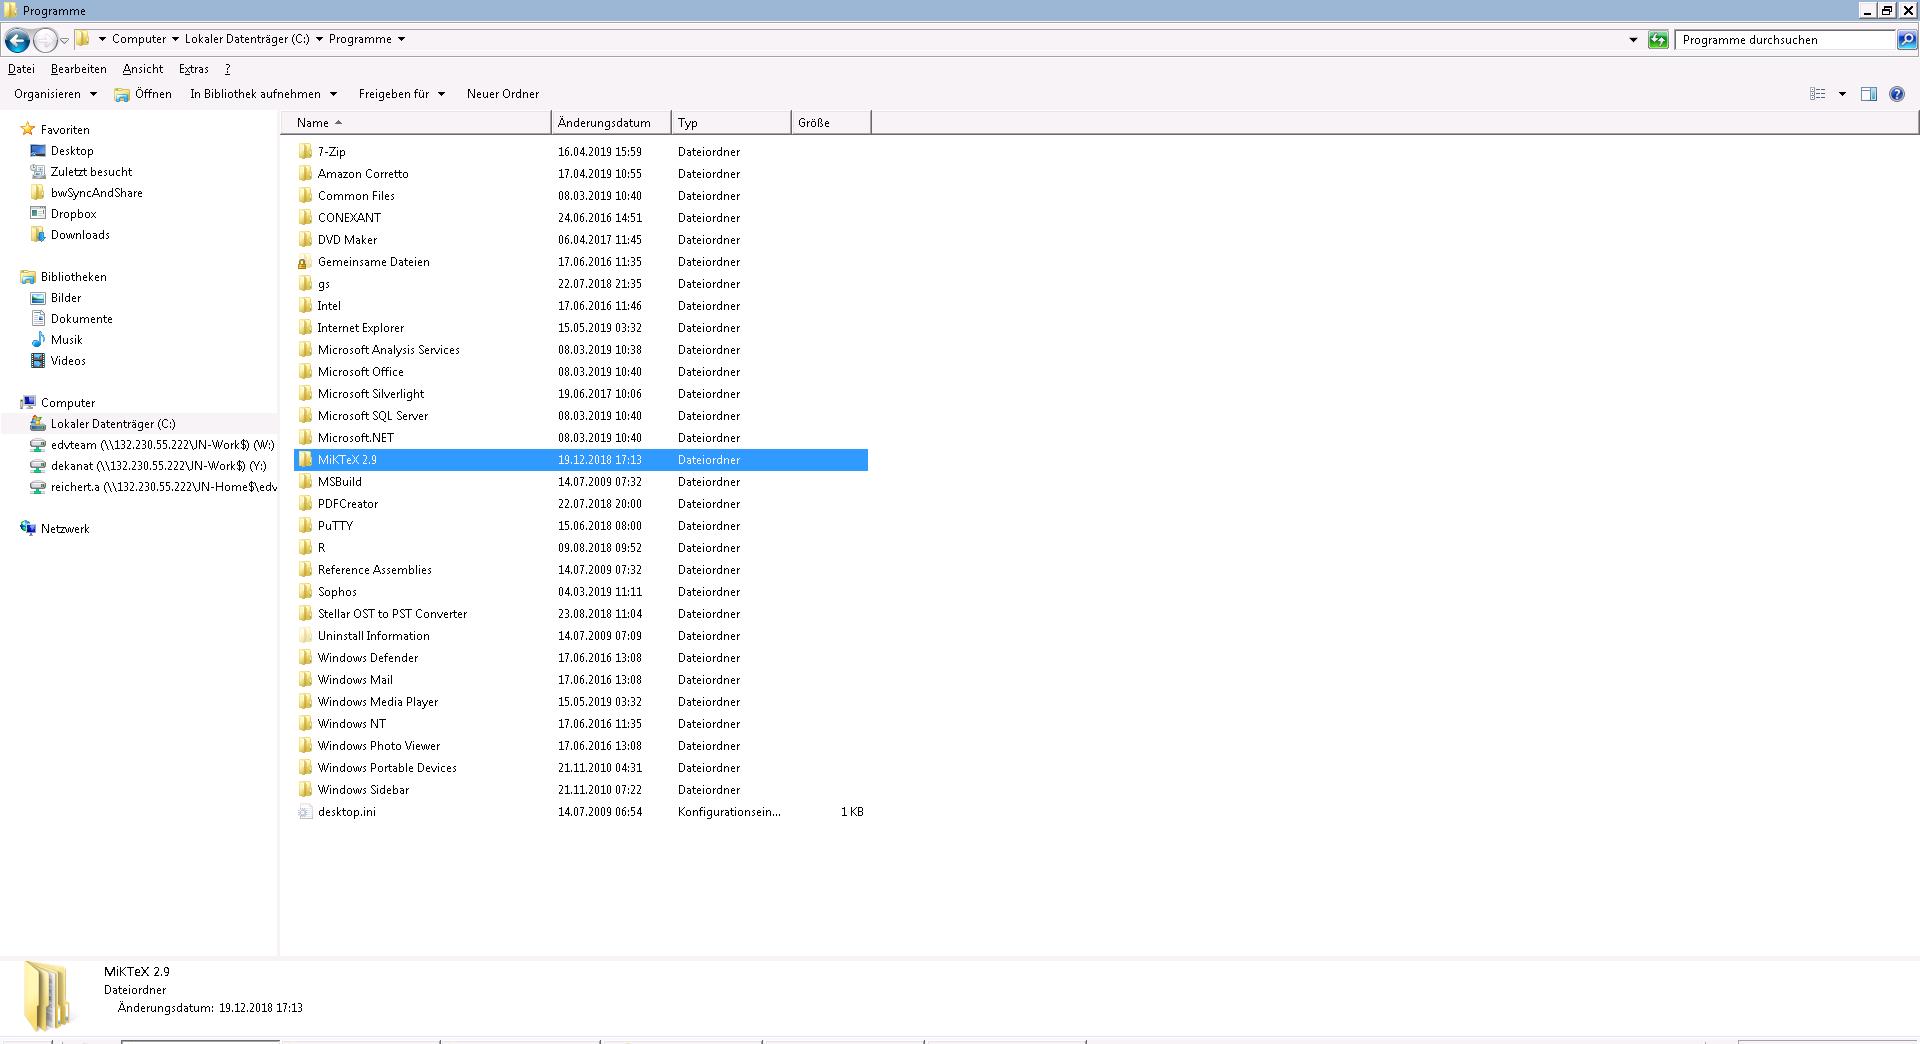Image resolution: width=1920 pixels, height=1044 pixels.
Task: Select Dropbox in Favoriten
Action: [x=73, y=214]
